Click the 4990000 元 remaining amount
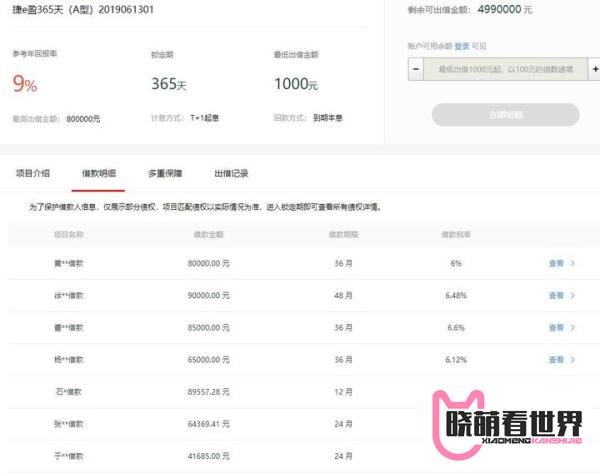 [504, 10]
